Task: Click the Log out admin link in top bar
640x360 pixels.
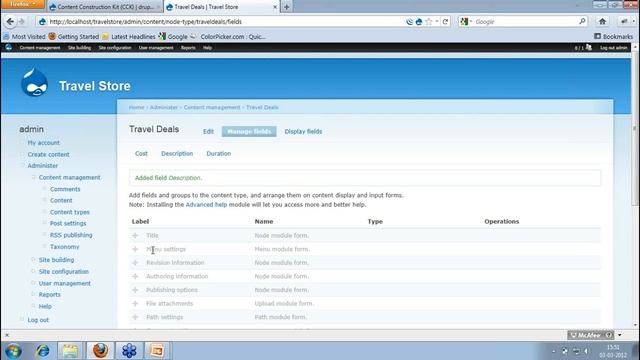Action: [613, 48]
